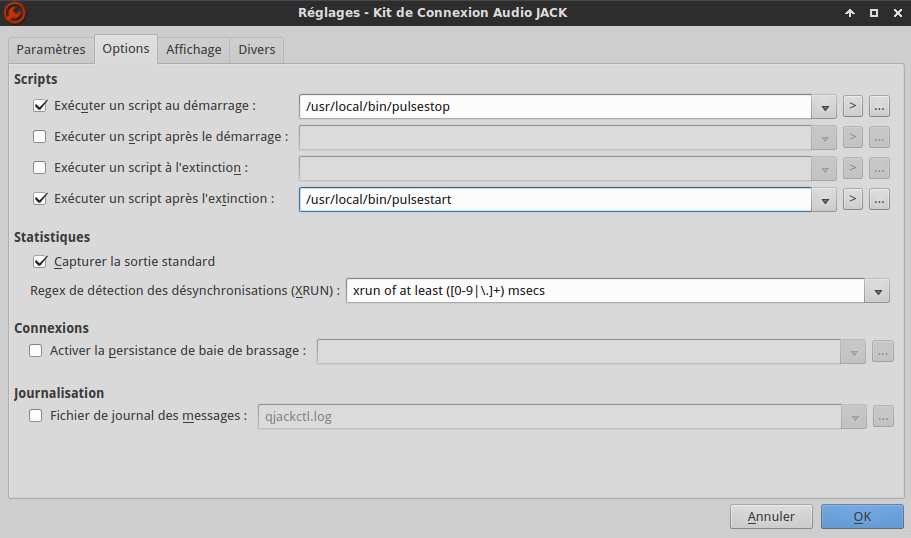This screenshot has height=538, width=911.
Task: Click the '>' button beside the pulsestop script
Action: (853, 106)
